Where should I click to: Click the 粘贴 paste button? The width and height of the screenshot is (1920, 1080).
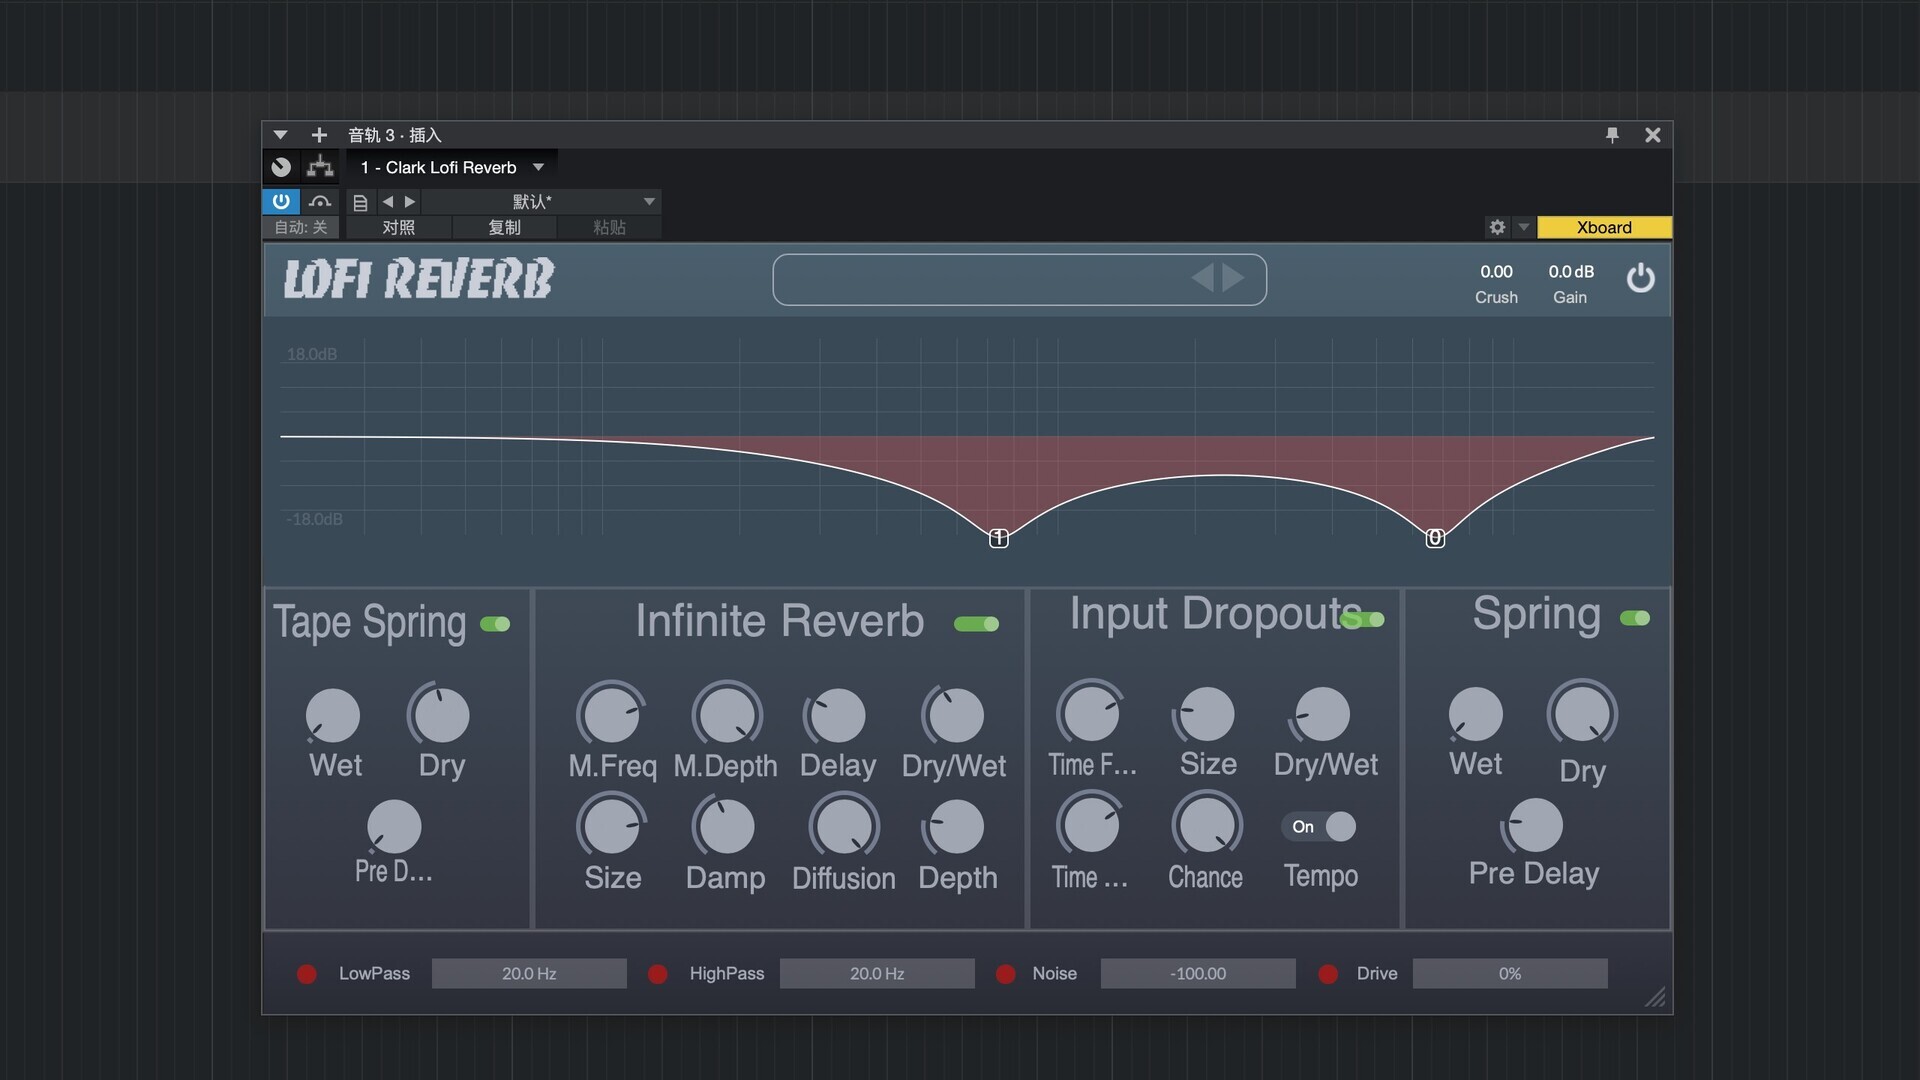[609, 228]
